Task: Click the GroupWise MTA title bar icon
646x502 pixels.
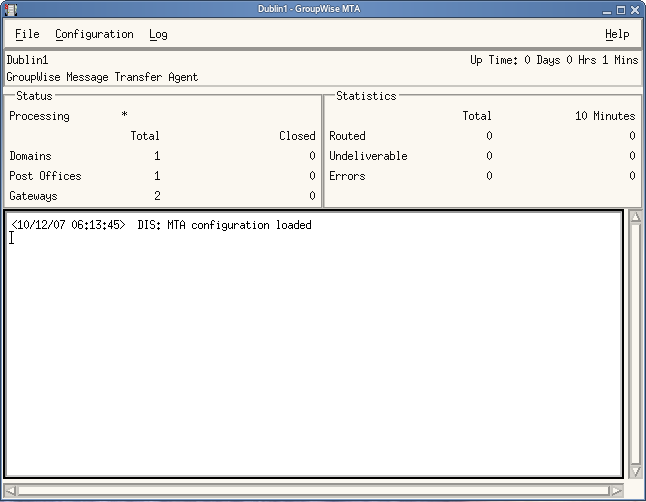Action: click(x=11, y=9)
